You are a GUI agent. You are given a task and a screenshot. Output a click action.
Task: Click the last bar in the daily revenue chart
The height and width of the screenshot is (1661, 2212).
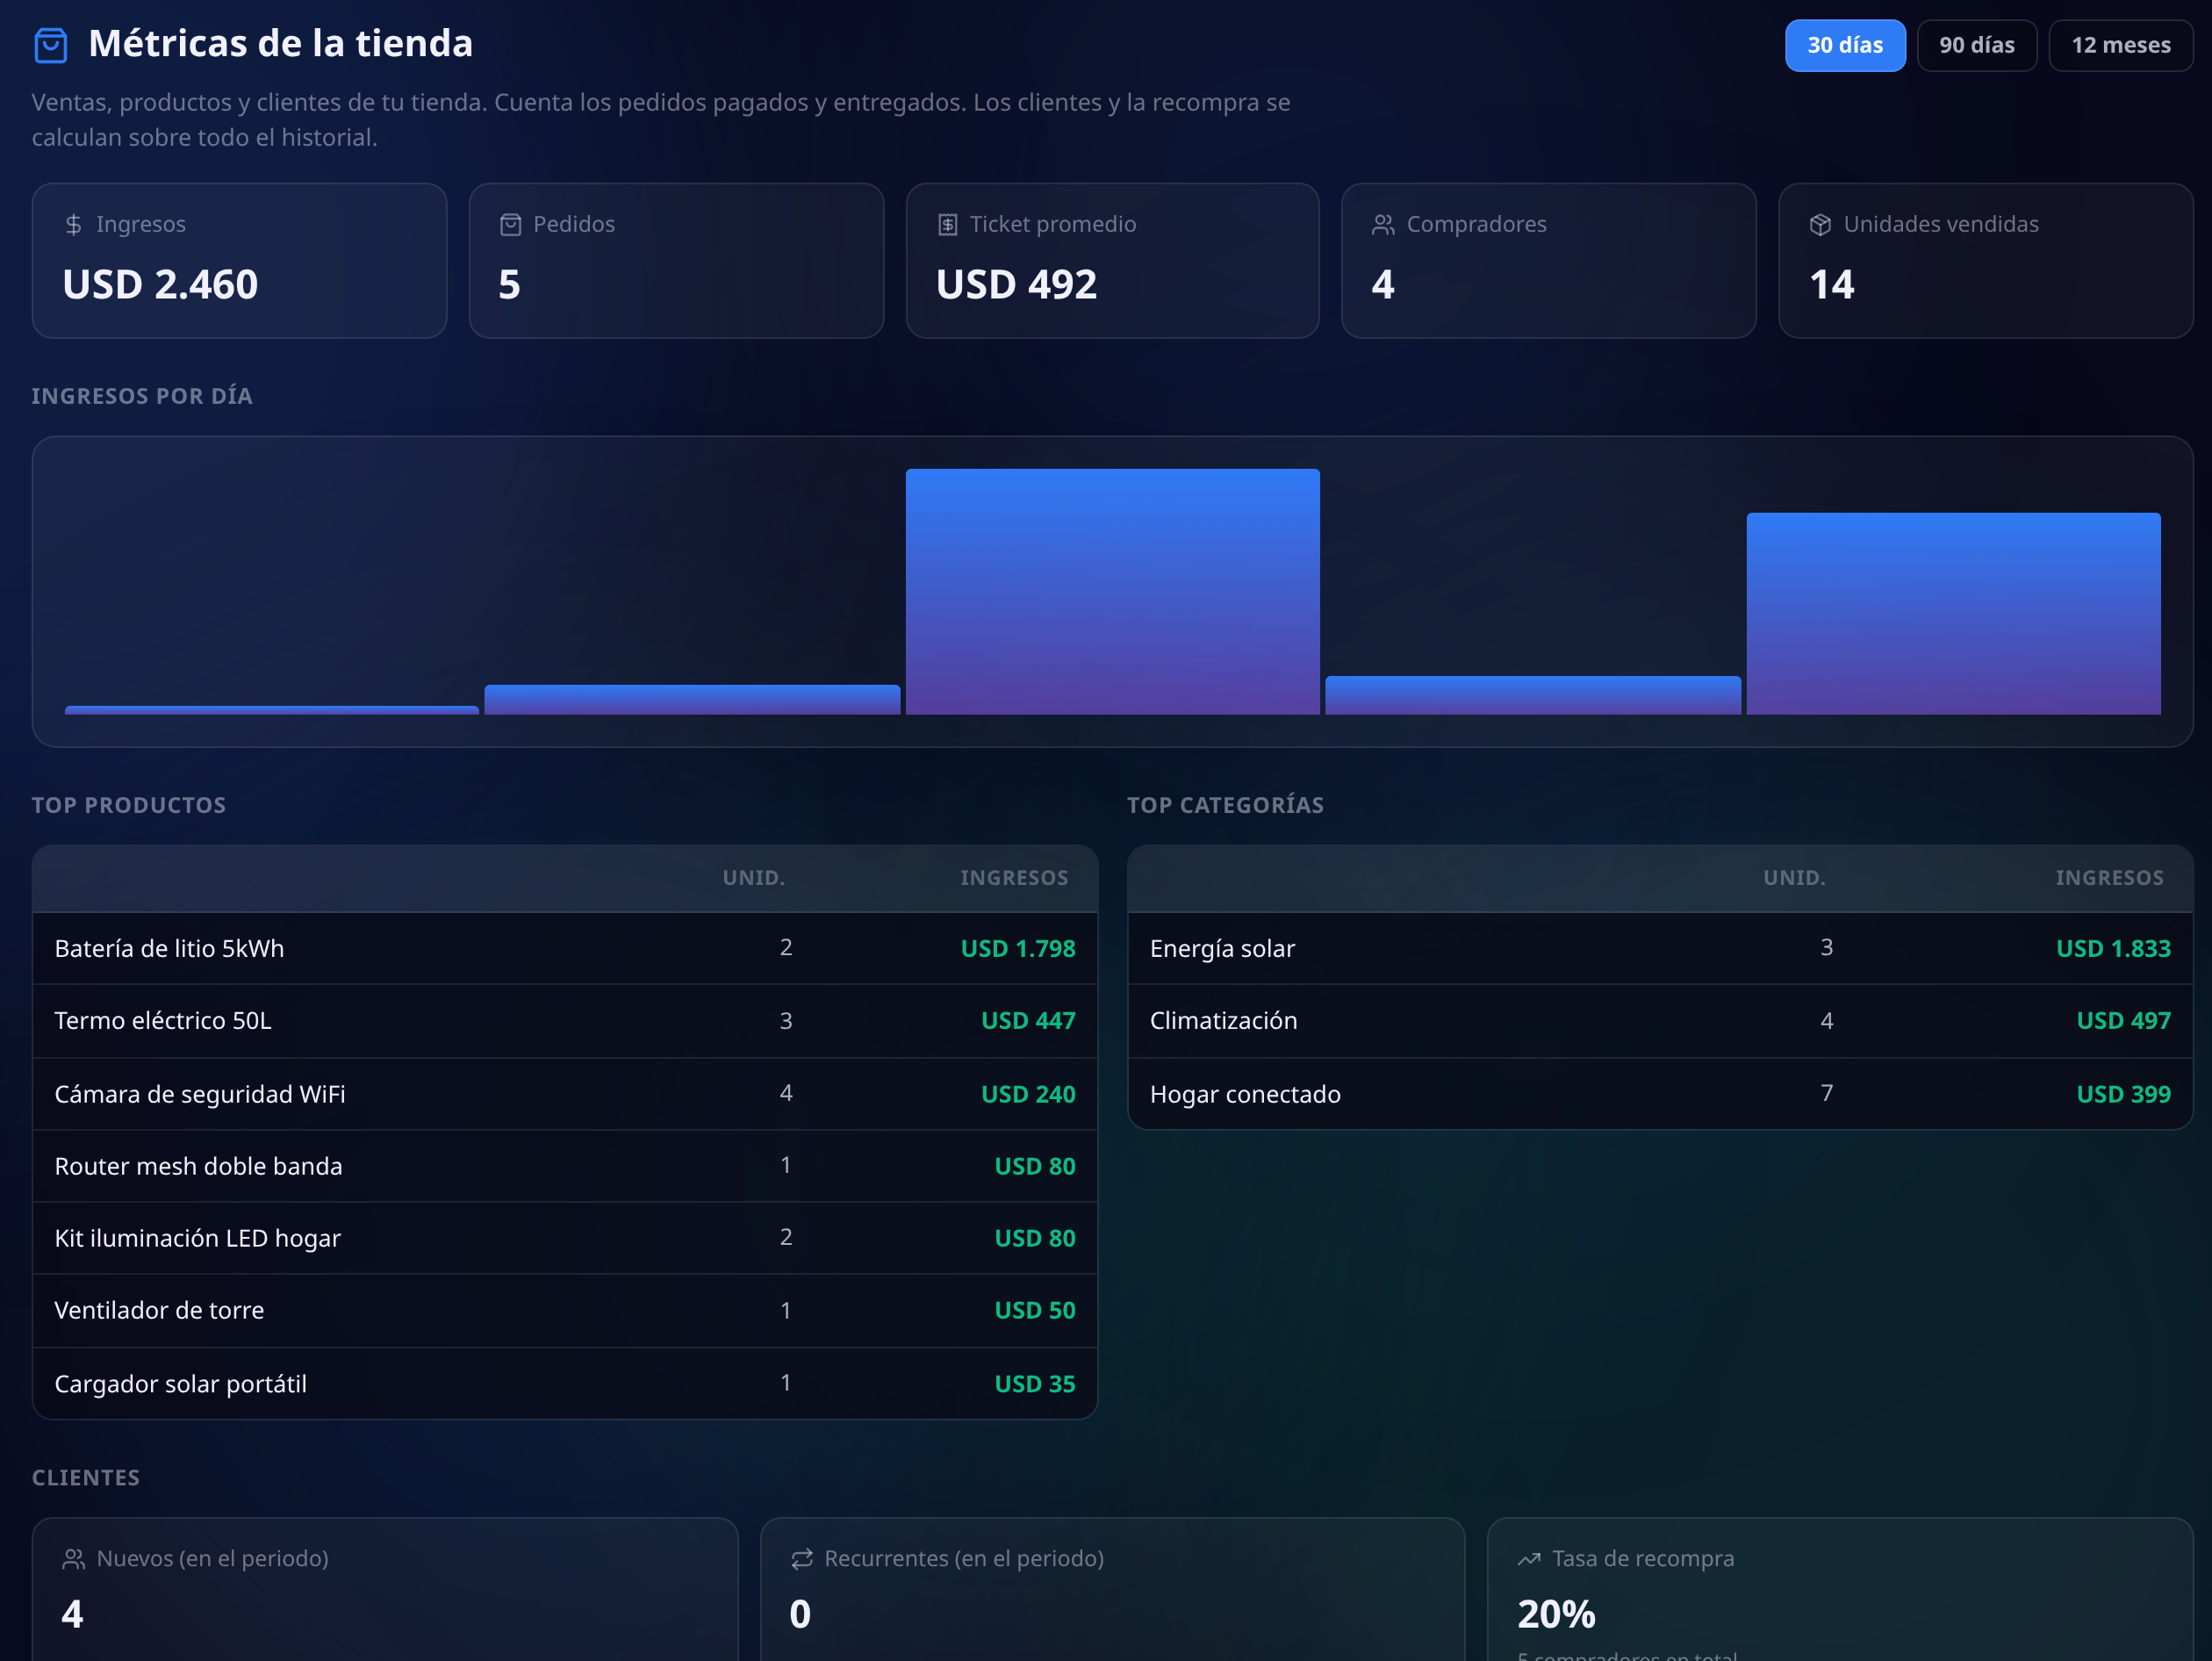[x=1953, y=613]
